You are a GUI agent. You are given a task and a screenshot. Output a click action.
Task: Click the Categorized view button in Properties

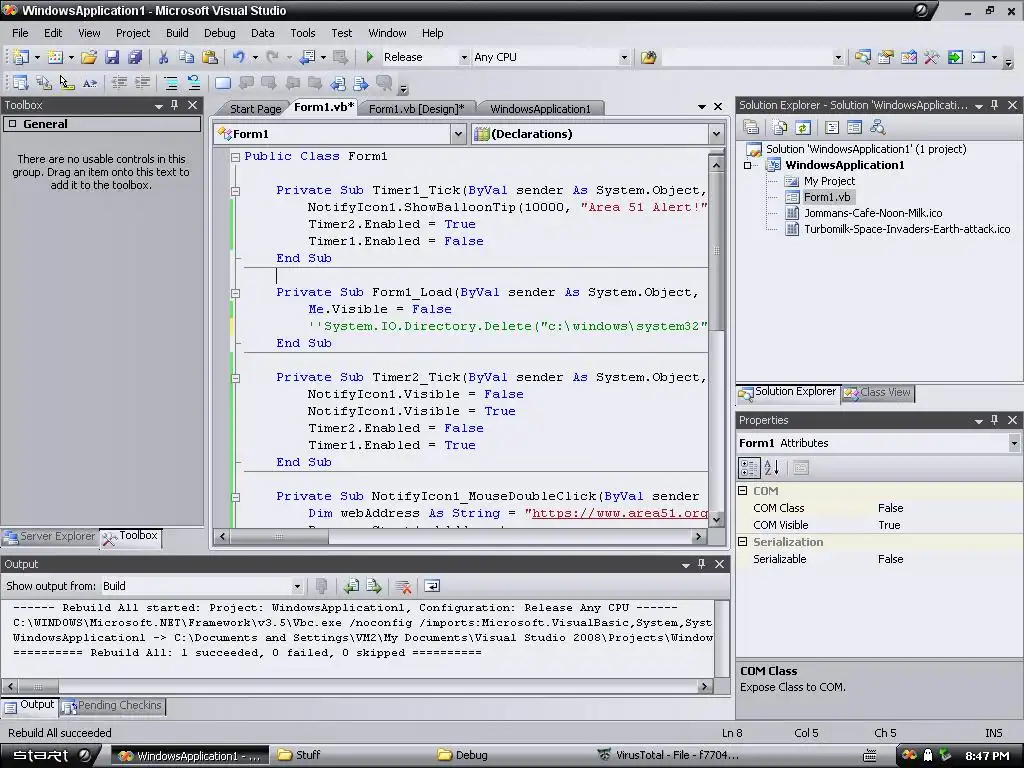pos(749,468)
